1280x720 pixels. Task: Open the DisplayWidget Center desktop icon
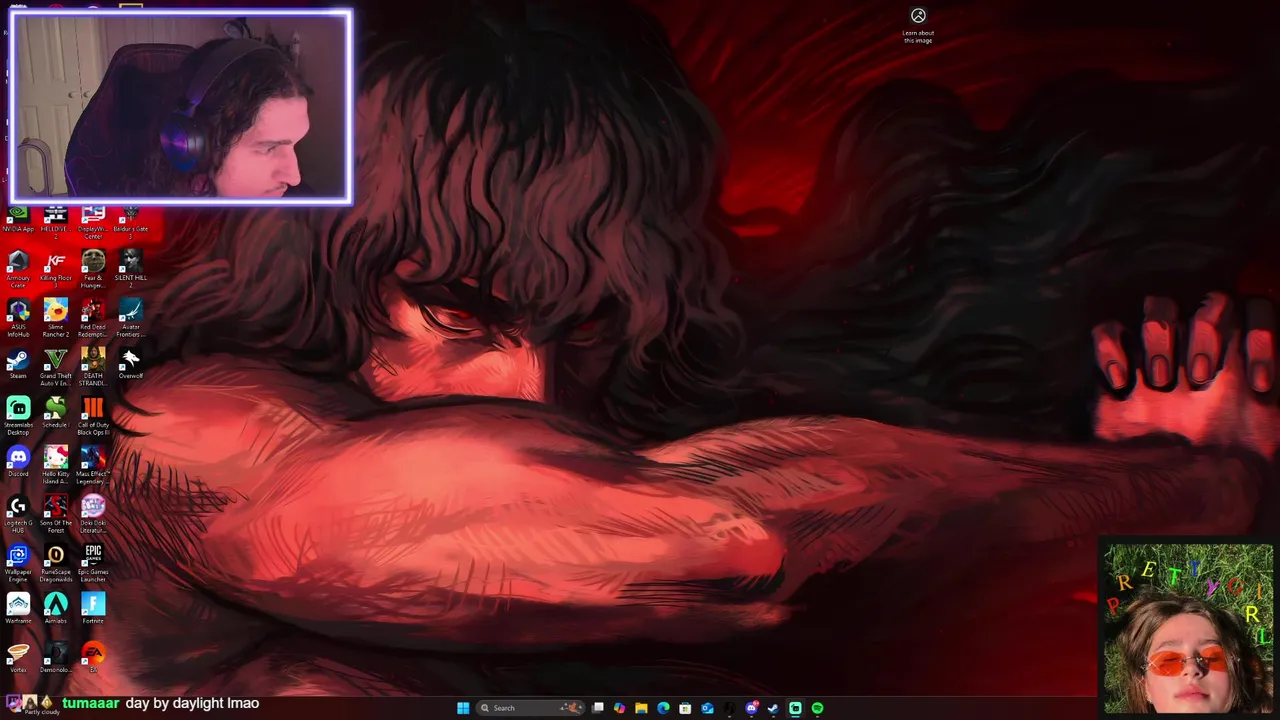tap(93, 221)
